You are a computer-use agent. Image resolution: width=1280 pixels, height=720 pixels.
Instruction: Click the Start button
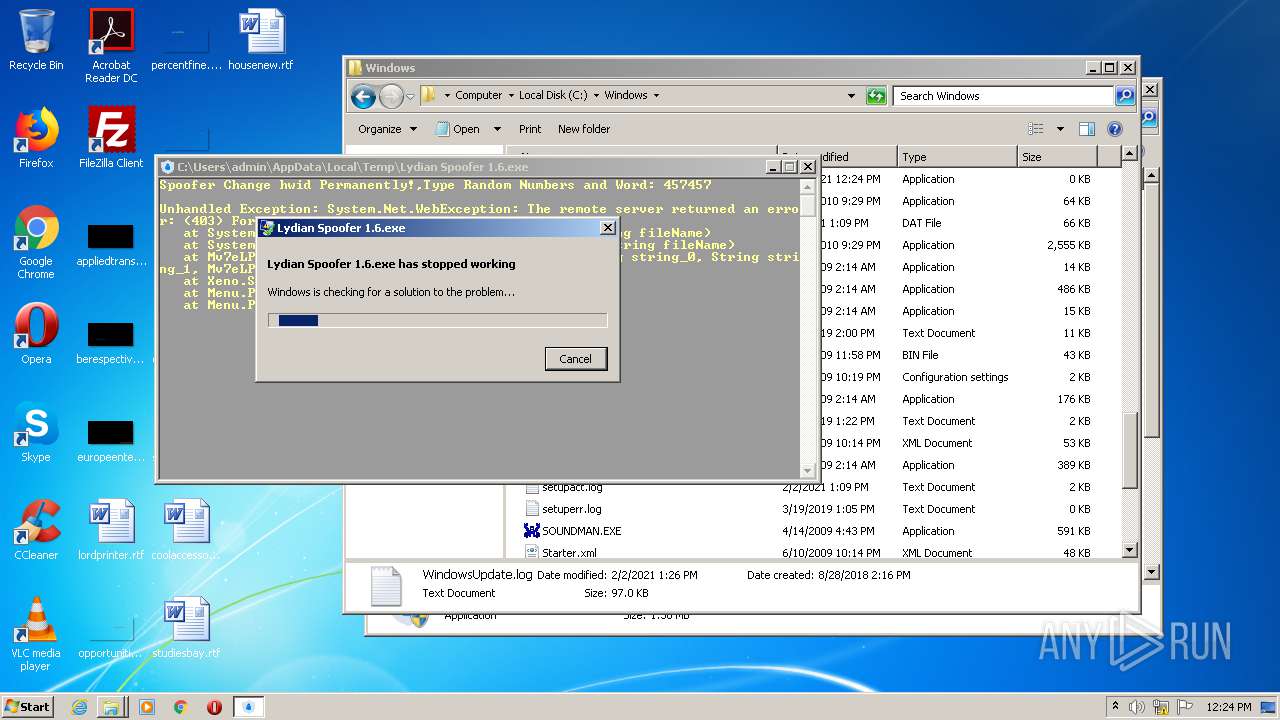[28, 707]
